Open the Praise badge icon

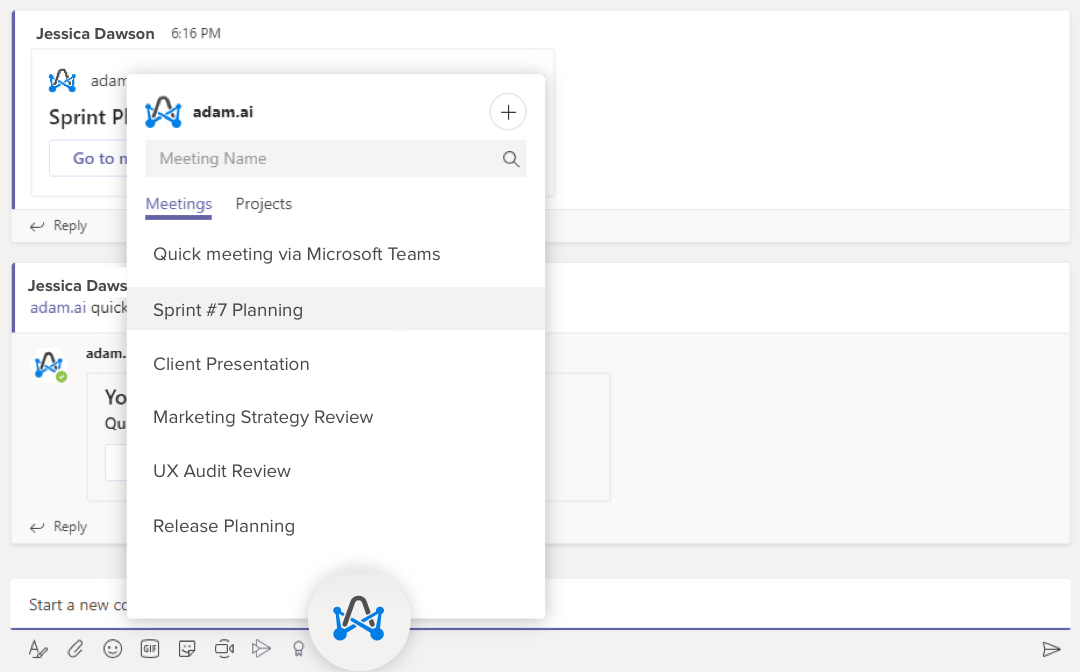(x=298, y=649)
